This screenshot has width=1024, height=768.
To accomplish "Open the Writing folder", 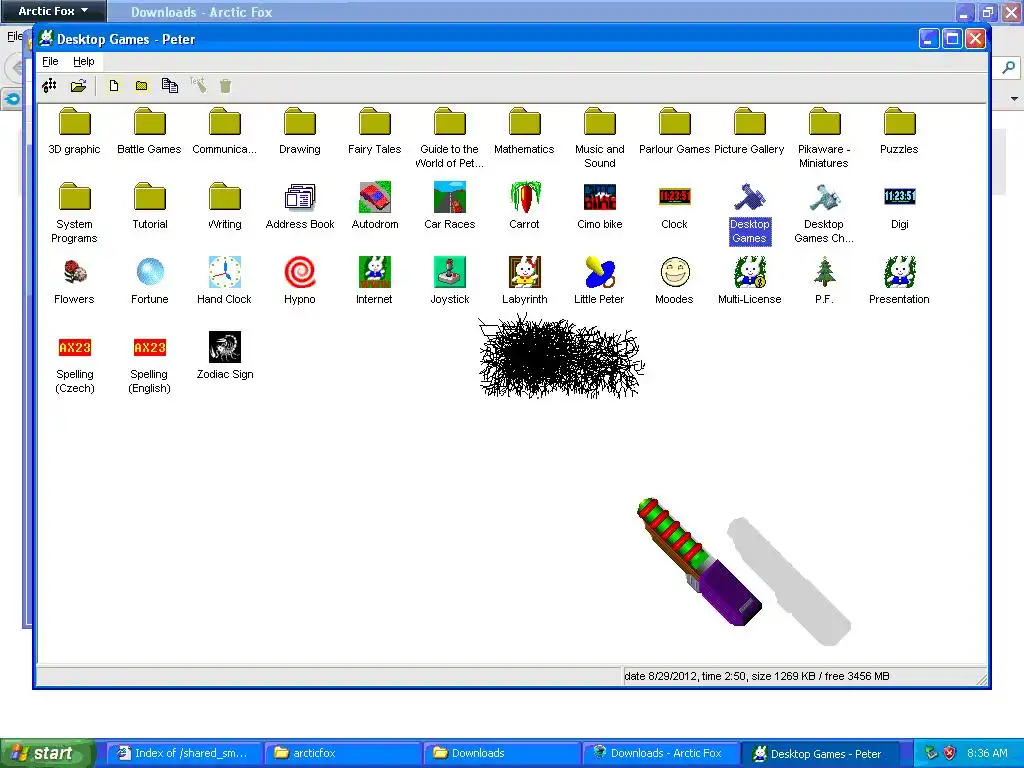I will (225, 198).
